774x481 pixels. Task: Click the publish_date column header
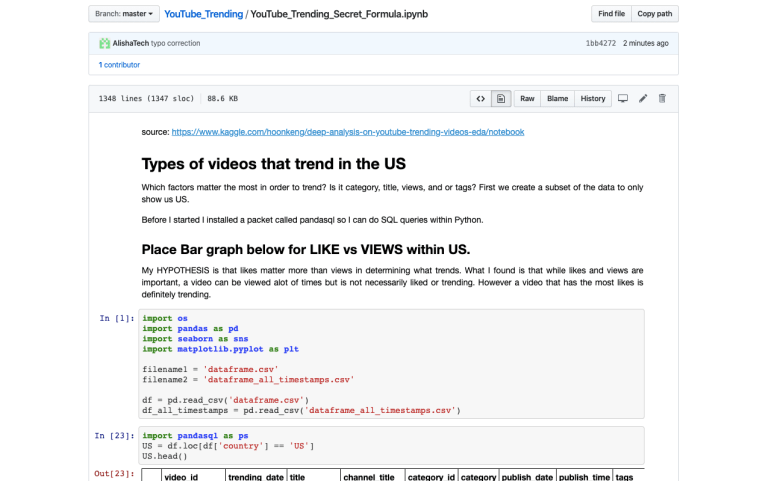[527, 477]
